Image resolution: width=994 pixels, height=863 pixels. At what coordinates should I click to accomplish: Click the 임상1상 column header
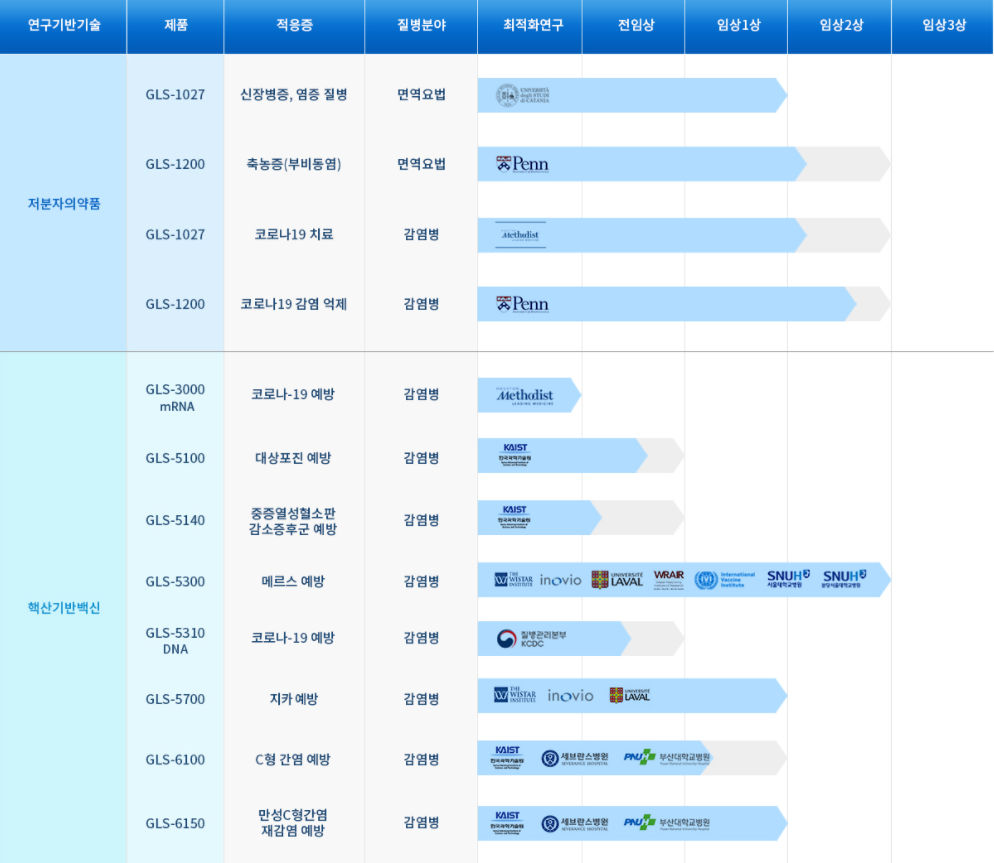point(738,25)
